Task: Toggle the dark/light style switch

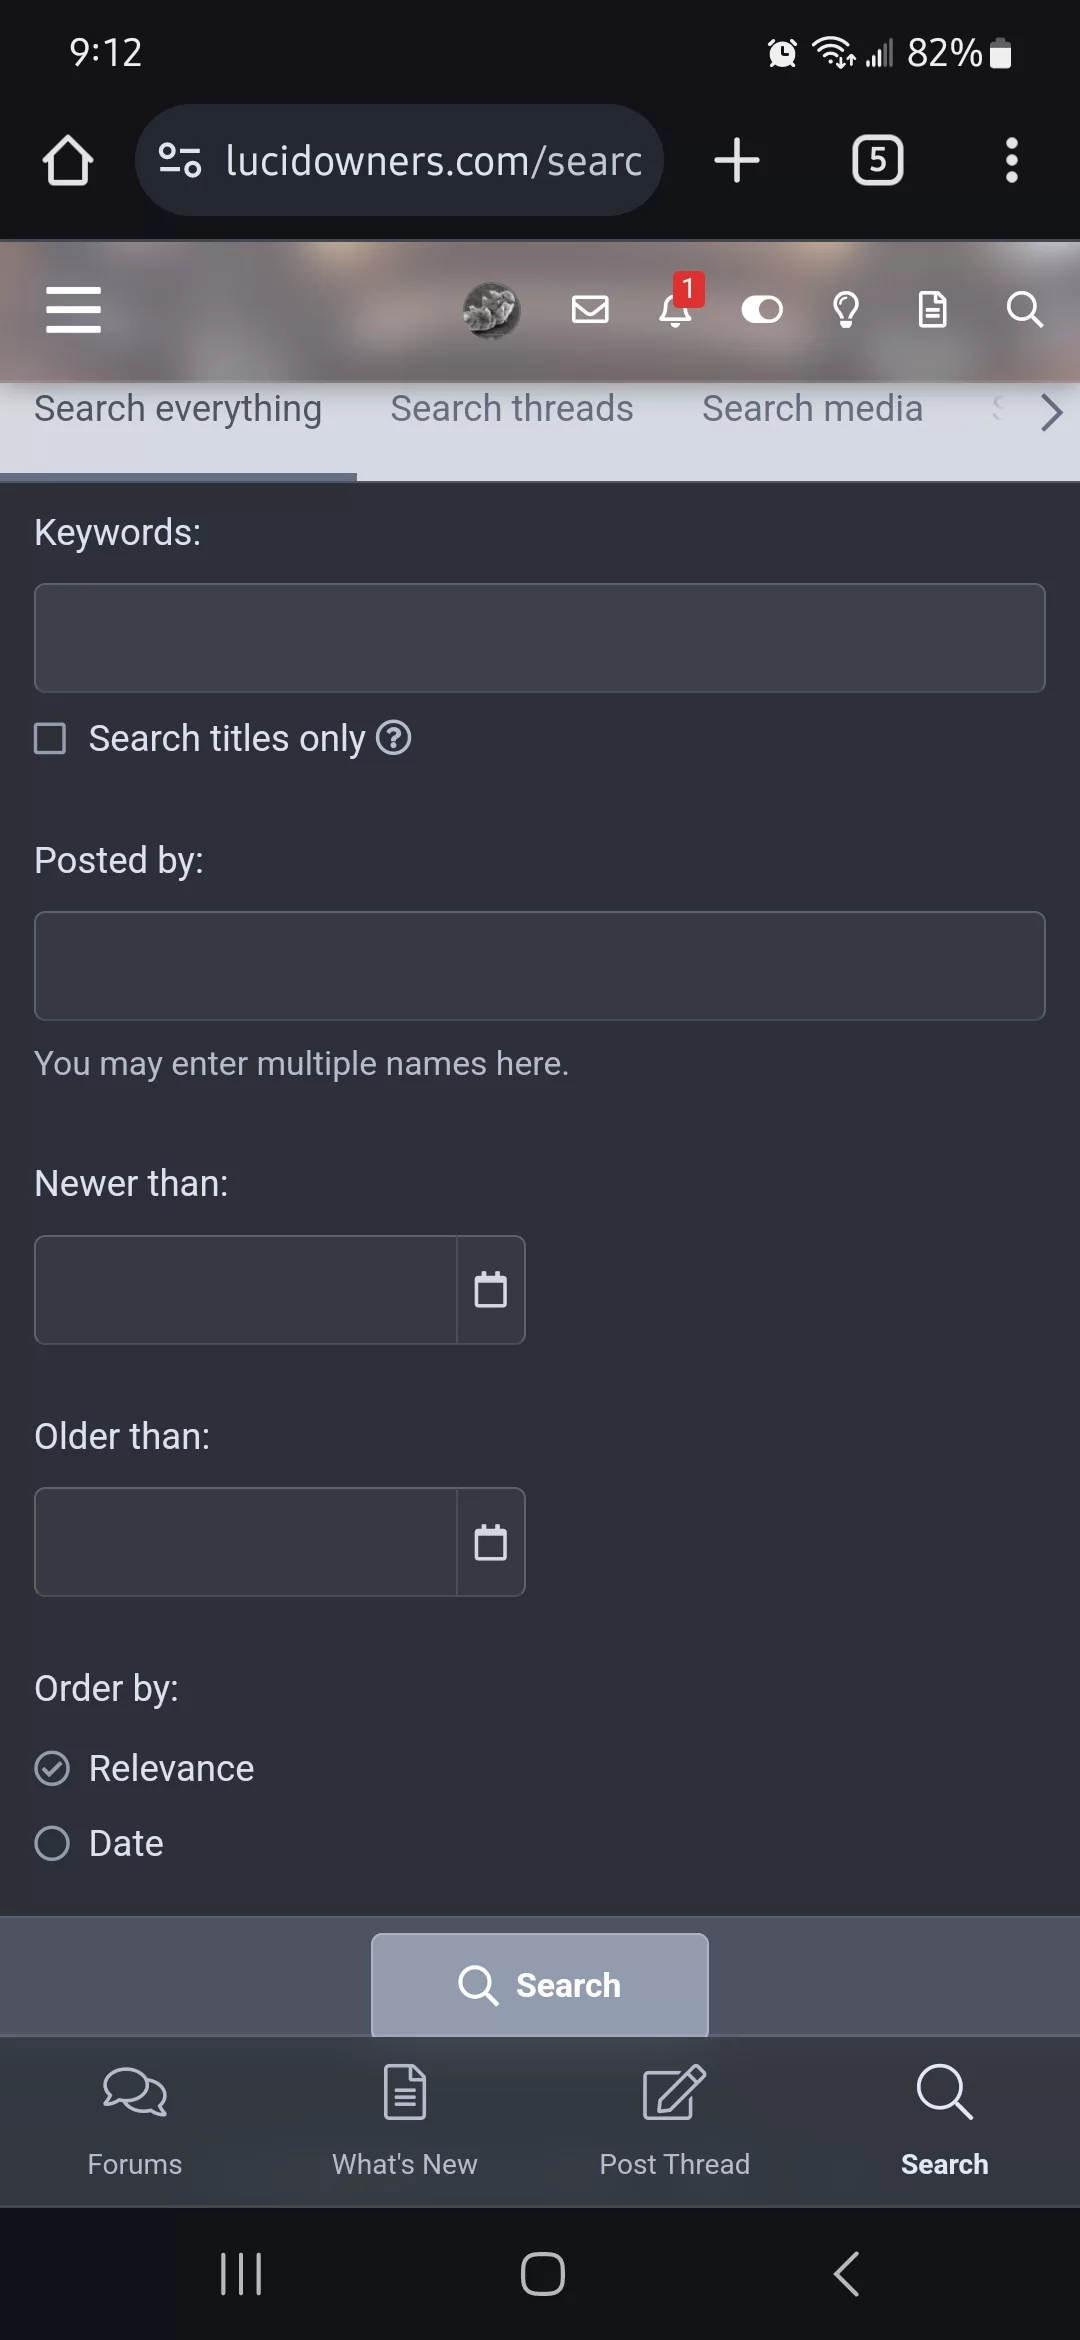Action: [x=762, y=310]
